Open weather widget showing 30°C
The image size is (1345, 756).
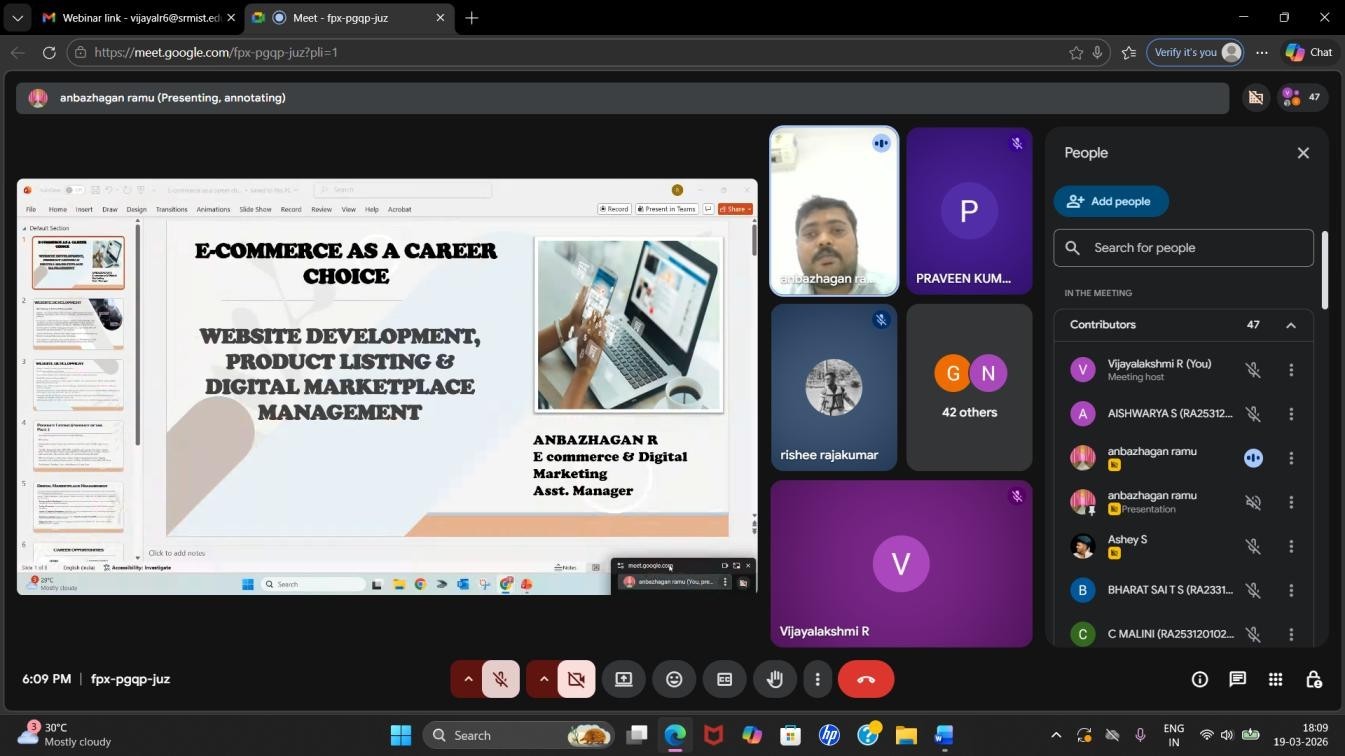(x=65, y=734)
